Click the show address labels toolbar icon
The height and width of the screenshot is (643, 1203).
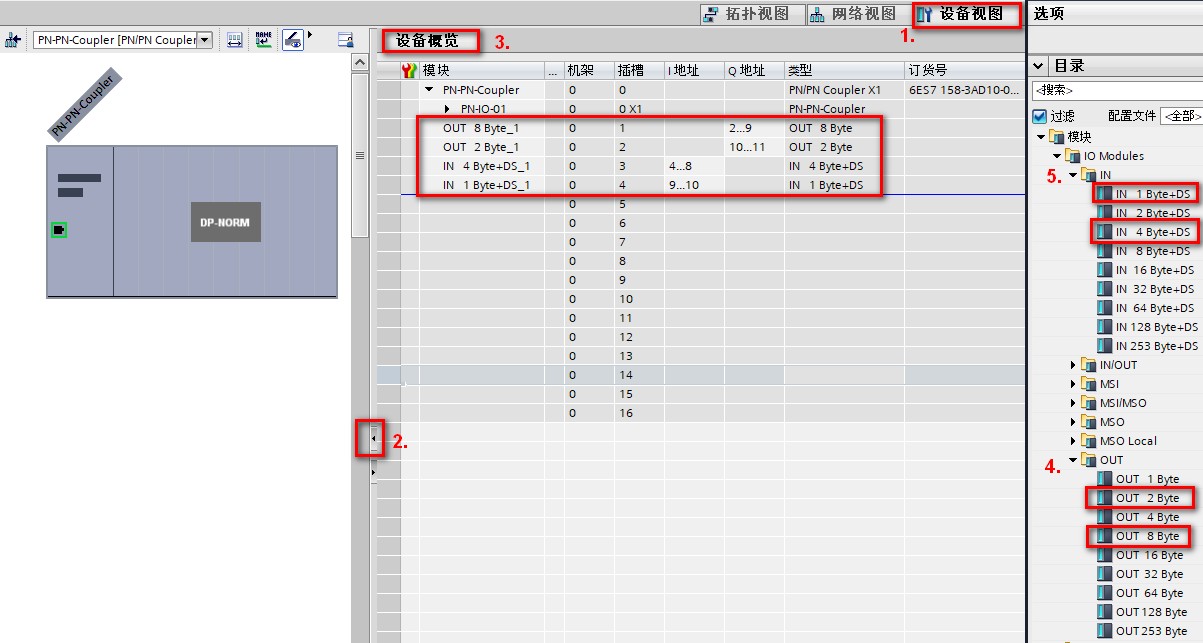point(235,40)
